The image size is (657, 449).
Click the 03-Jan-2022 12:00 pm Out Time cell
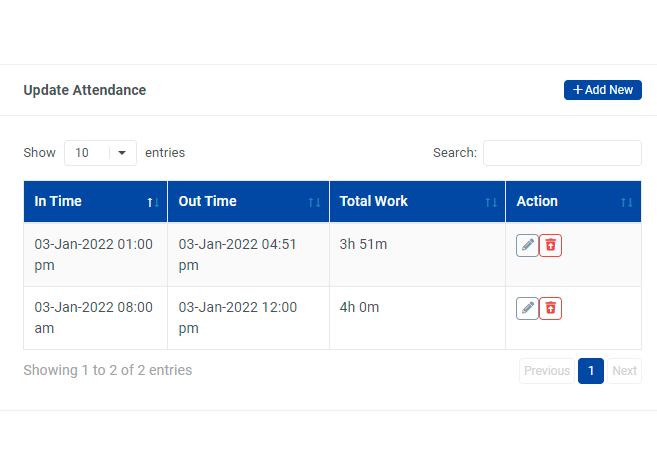(238, 317)
